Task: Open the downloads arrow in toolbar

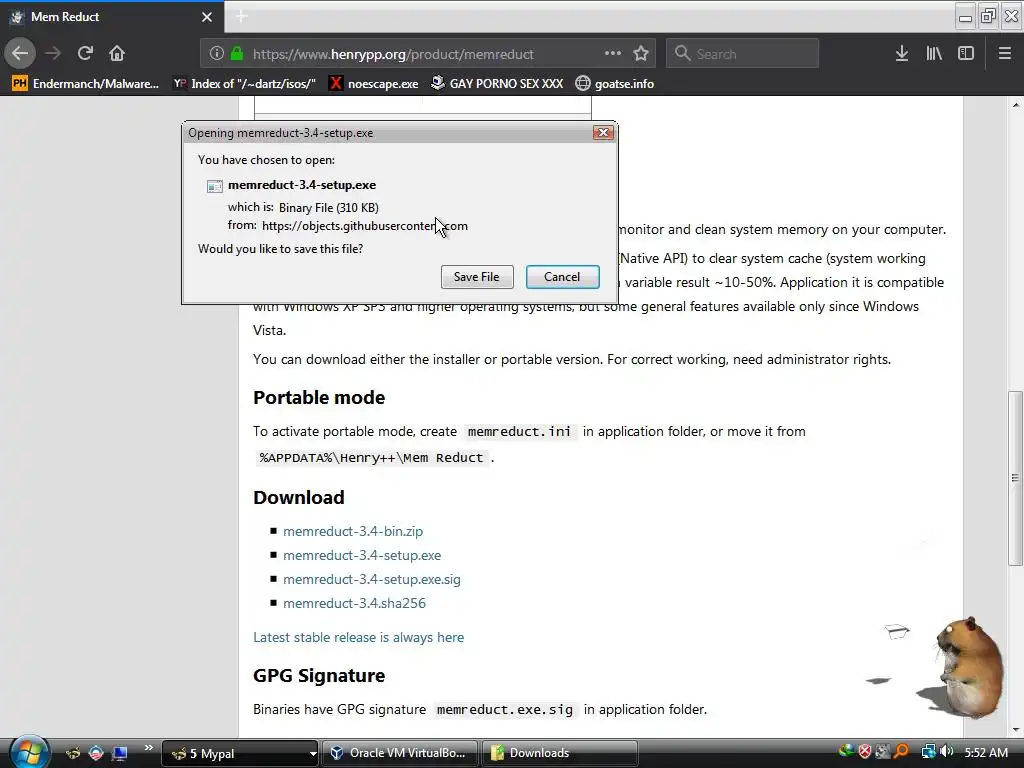Action: pos(902,54)
